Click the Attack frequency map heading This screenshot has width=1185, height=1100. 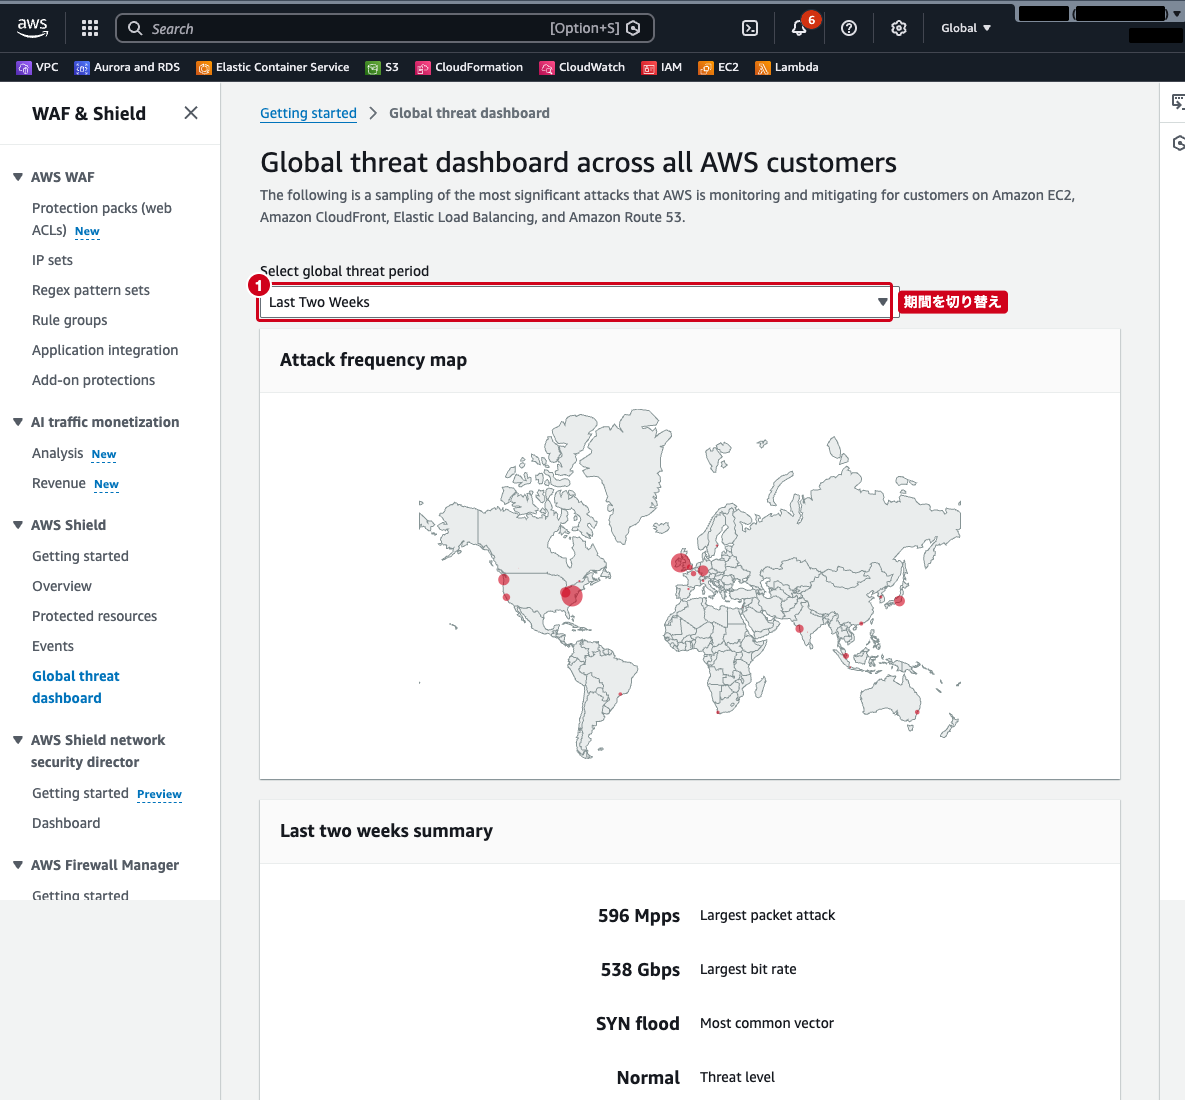tap(373, 360)
